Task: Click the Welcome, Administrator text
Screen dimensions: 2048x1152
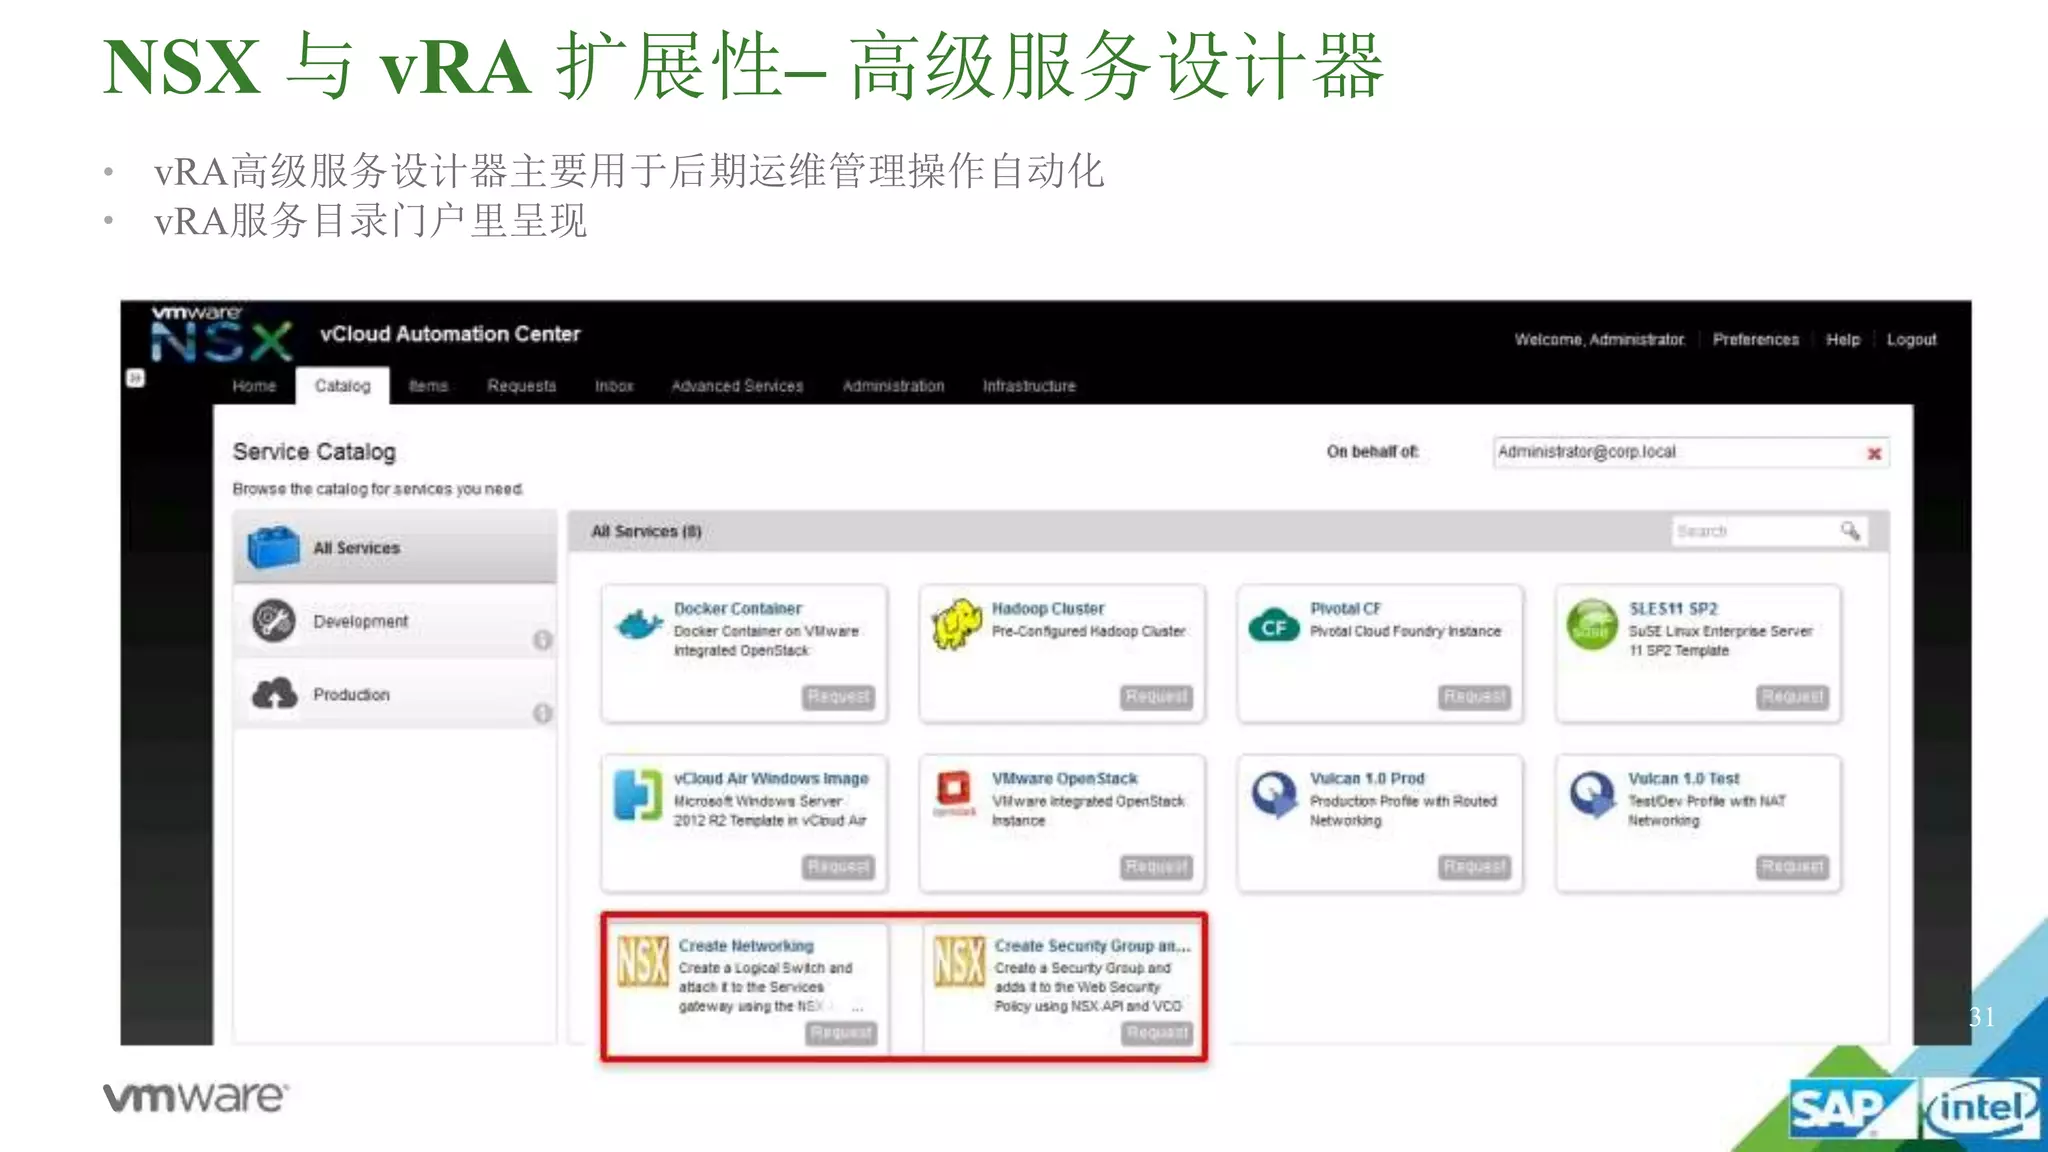Action: [x=1599, y=340]
